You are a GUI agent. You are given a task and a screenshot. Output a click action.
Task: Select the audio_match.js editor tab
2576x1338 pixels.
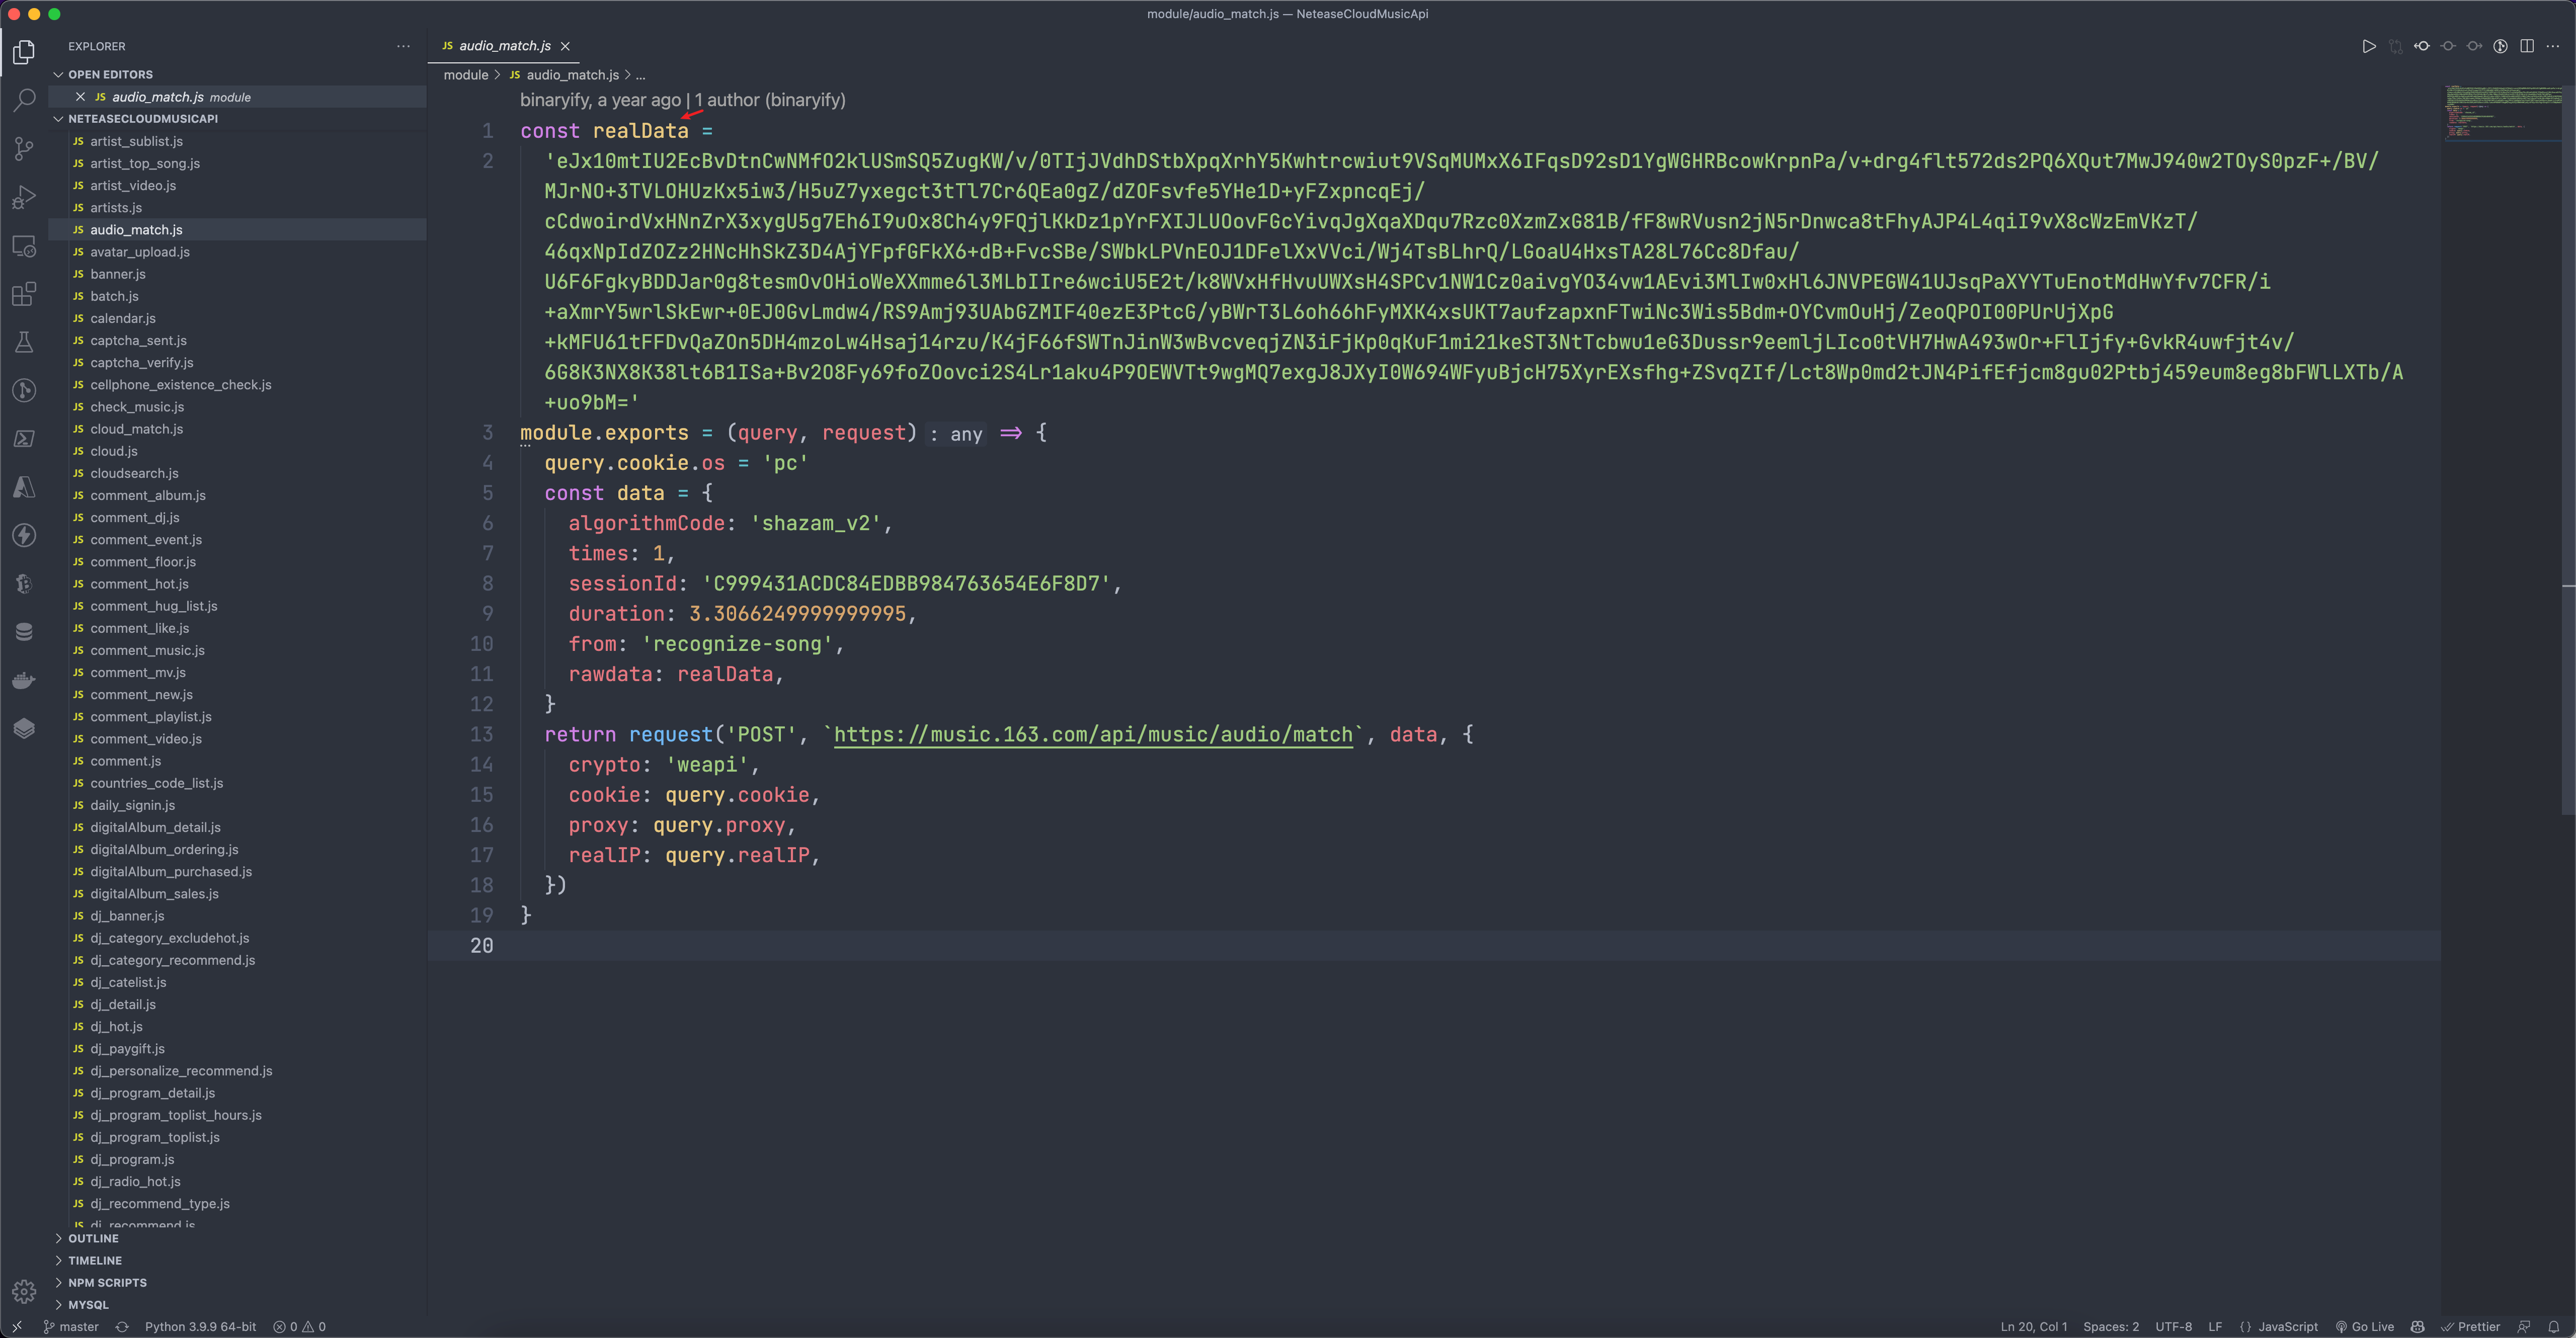click(x=504, y=46)
